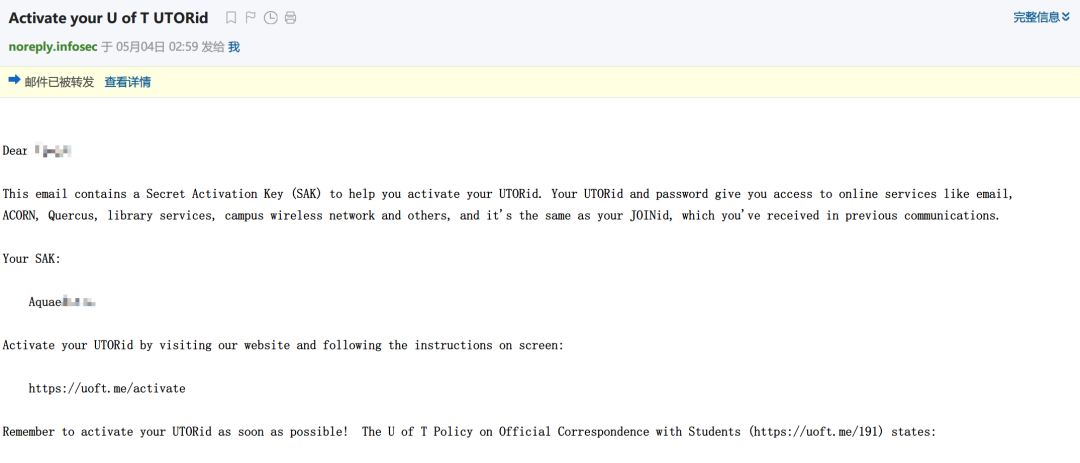Screen dimensions: 1080x463
Task: Click the SAK value starting with Aquae
Action: click(61, 301)
